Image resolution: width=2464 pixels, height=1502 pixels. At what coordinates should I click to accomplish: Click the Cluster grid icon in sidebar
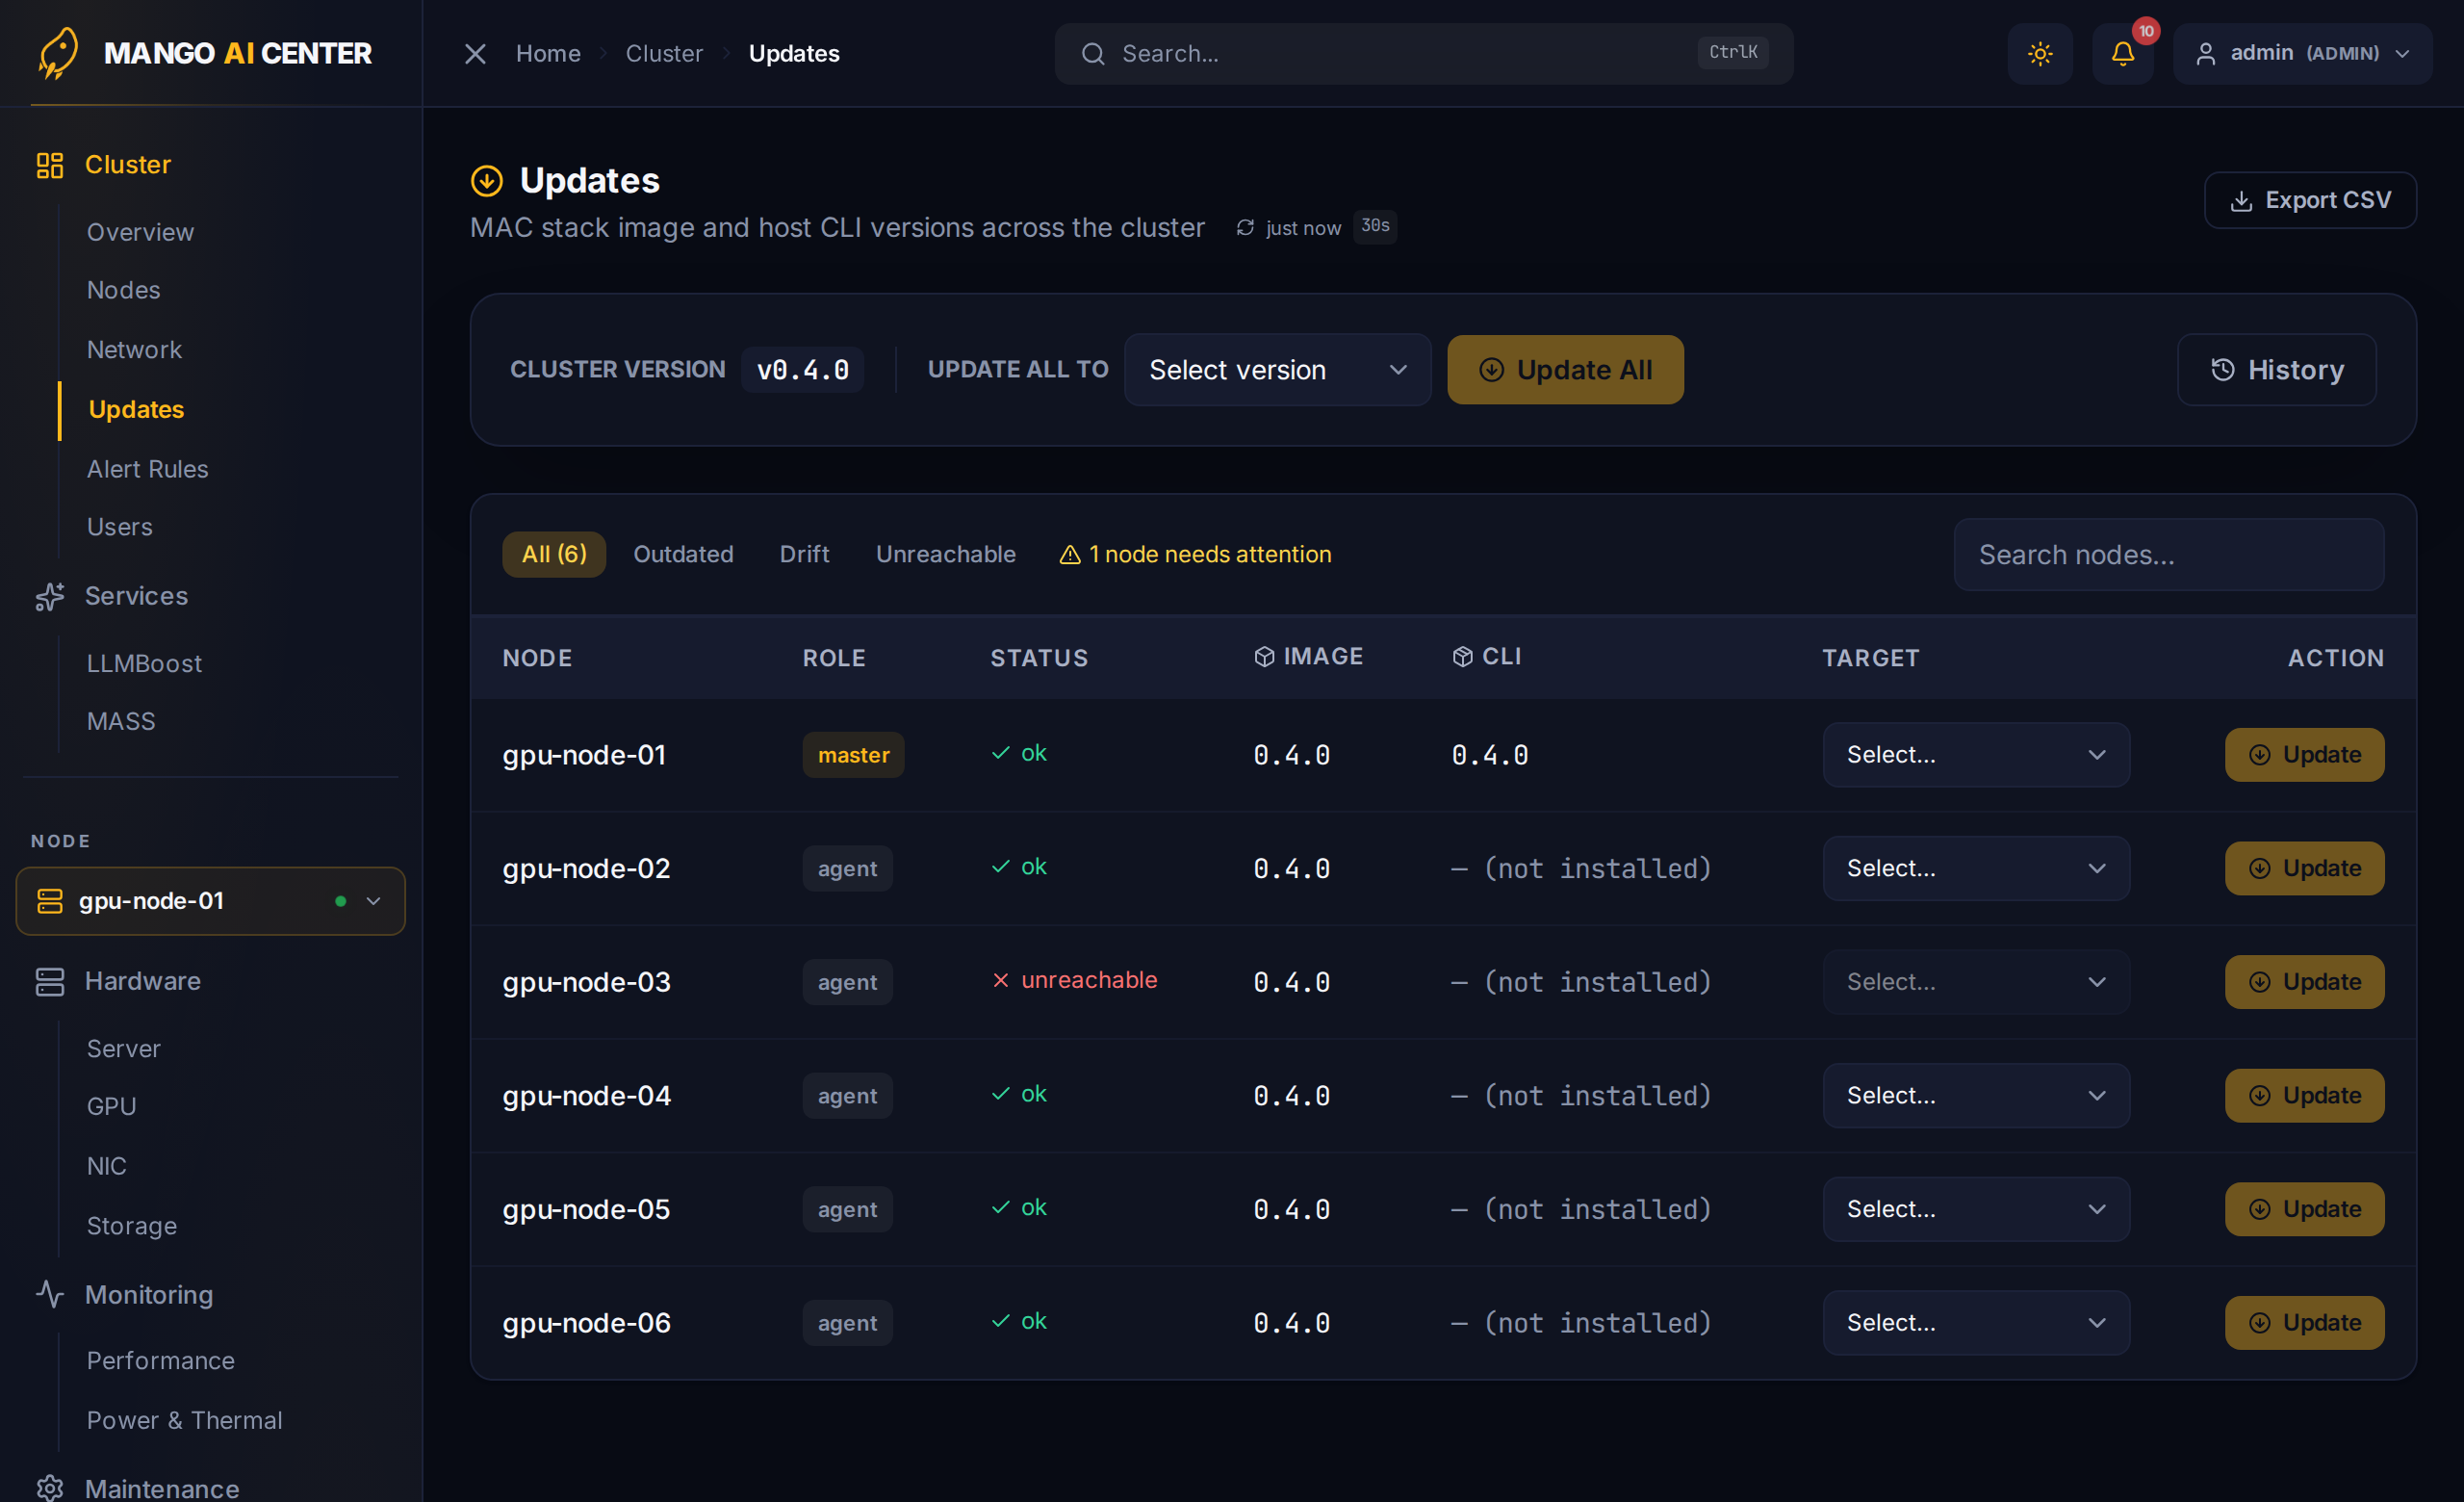click(x=50, y=165)
